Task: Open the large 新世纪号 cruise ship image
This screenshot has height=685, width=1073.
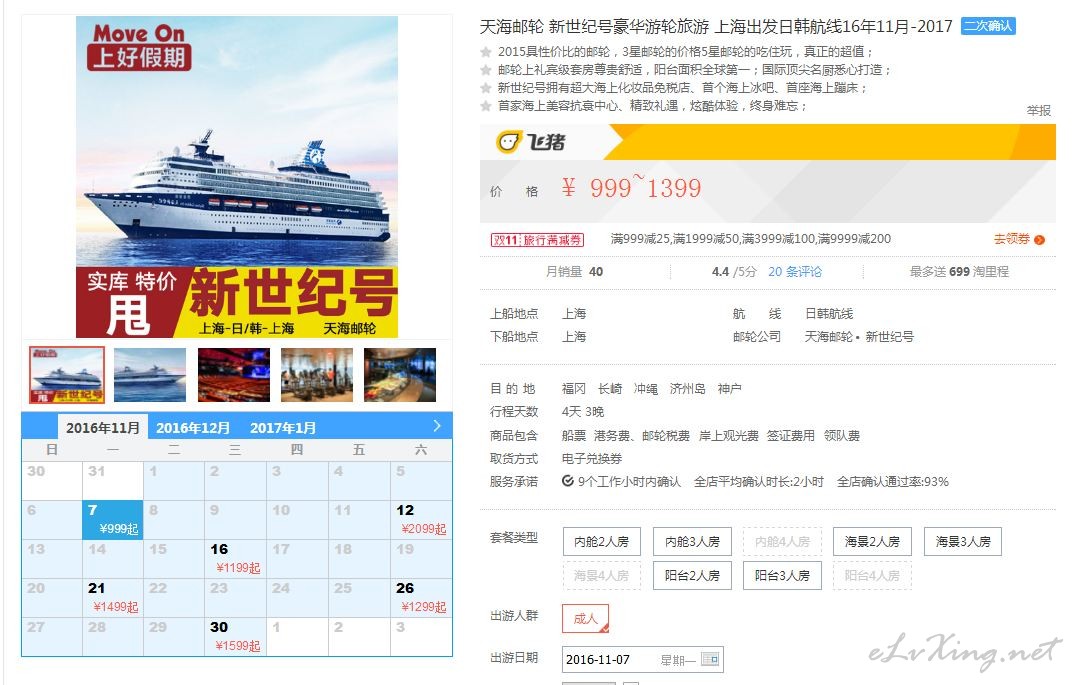Action: [237, 177]
